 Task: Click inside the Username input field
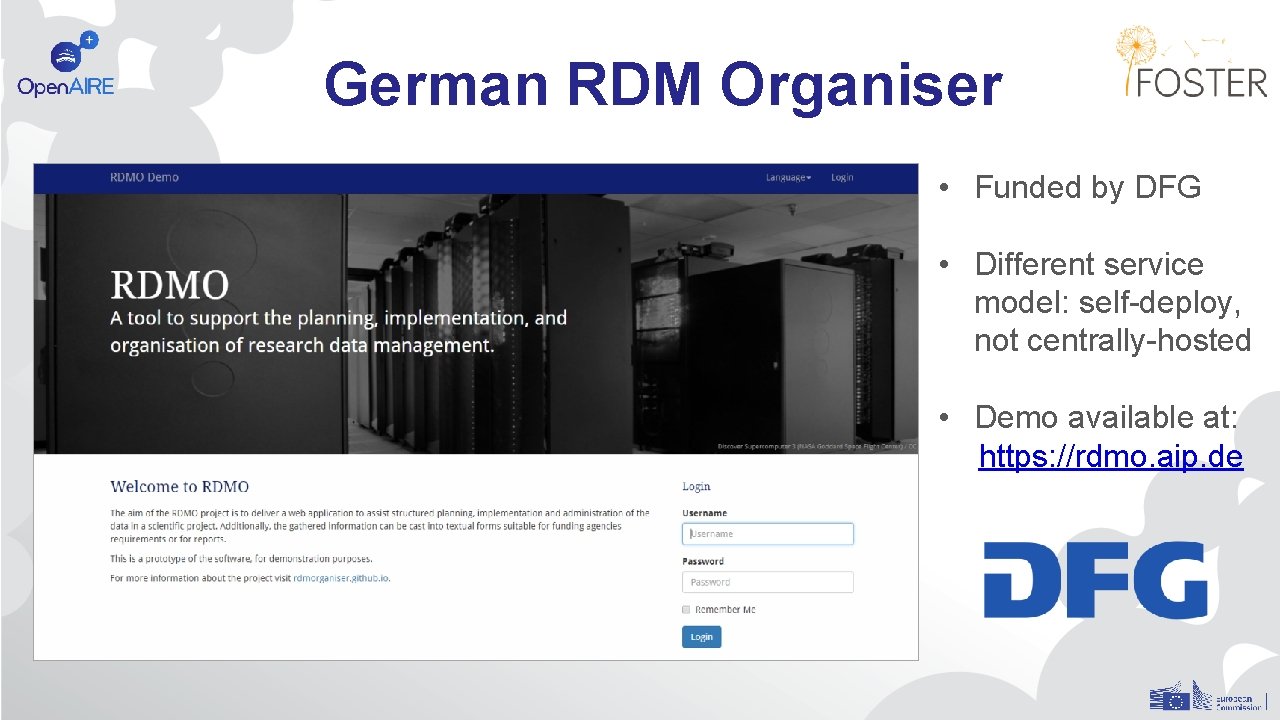tap(767, 533)
